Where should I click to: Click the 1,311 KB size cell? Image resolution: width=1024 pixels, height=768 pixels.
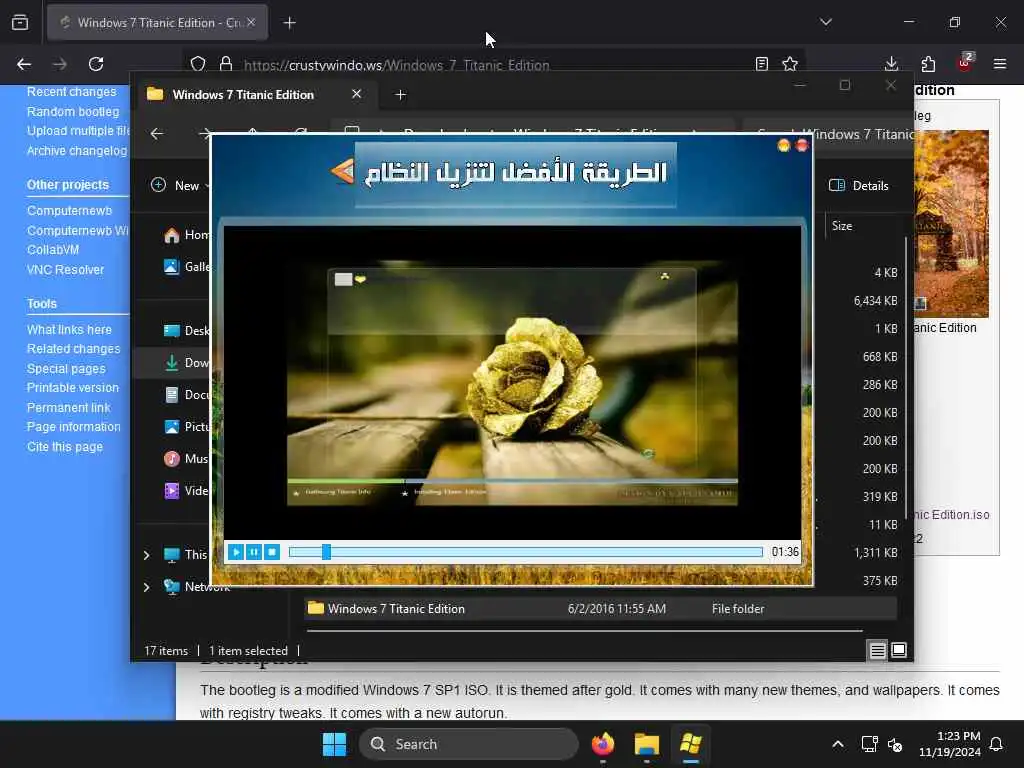(x=875, y=553)
